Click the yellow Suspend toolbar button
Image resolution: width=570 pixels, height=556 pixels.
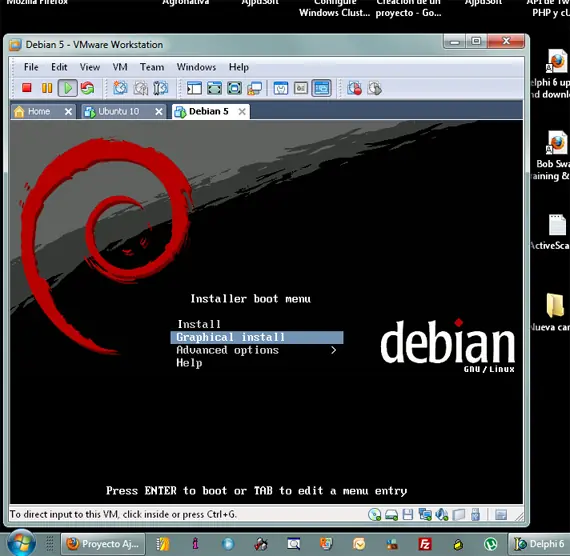47,88
